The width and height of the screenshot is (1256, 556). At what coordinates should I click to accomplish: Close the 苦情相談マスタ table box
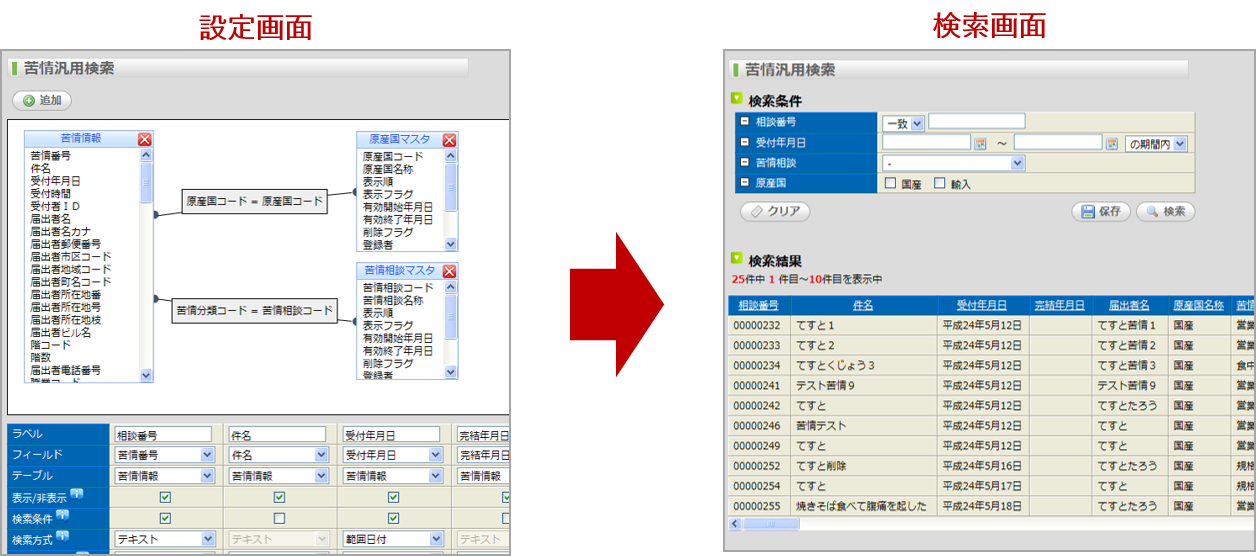[450, 271]
